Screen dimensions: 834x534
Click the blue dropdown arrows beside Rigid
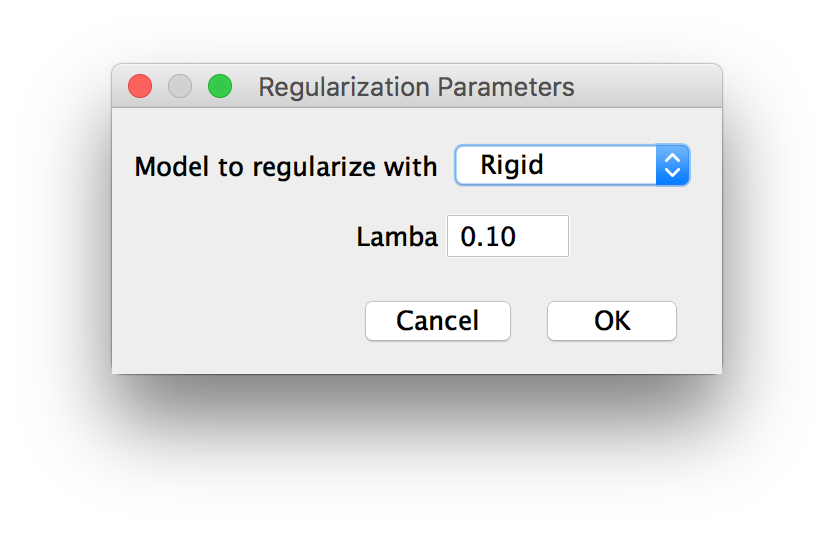point(673,165)
